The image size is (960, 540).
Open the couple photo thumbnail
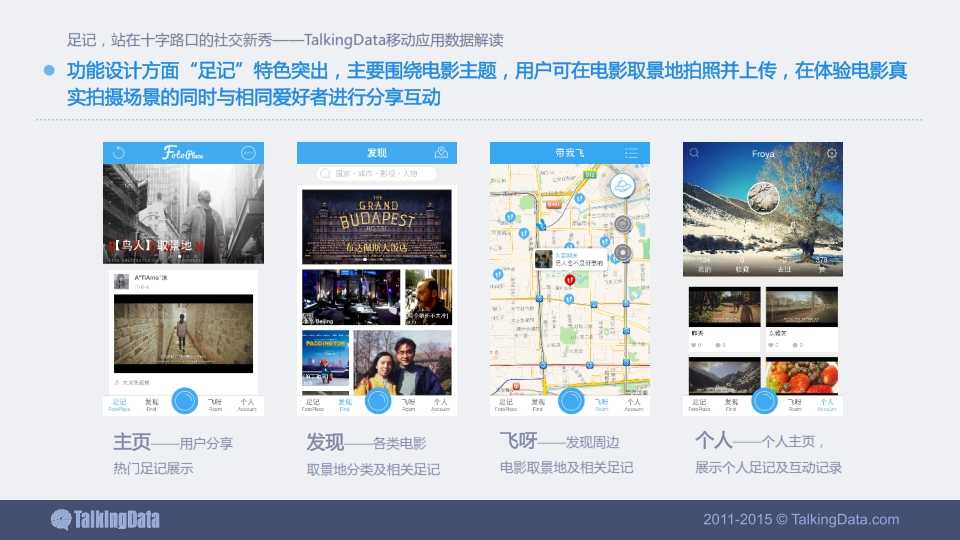(403, 362)
